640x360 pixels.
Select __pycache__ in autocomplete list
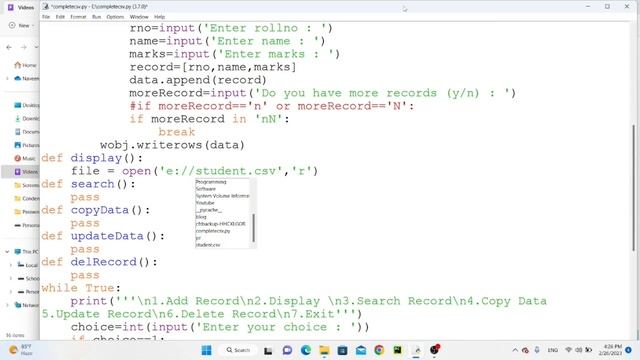pos(209,210)
